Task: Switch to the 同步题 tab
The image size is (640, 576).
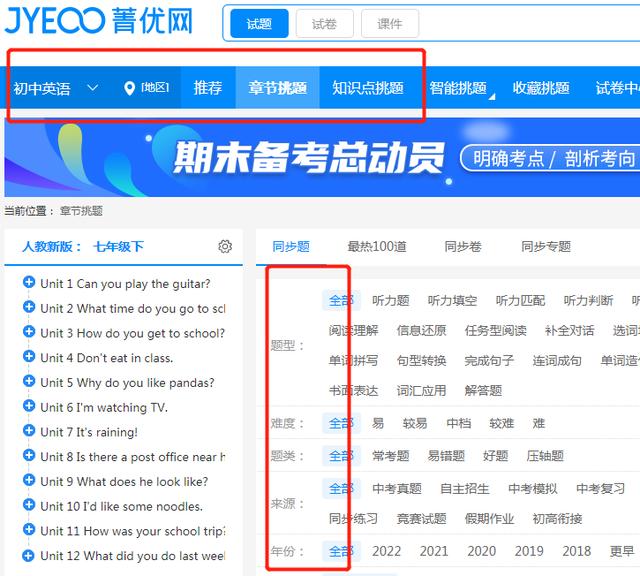Action: click(x=291, y=246)
